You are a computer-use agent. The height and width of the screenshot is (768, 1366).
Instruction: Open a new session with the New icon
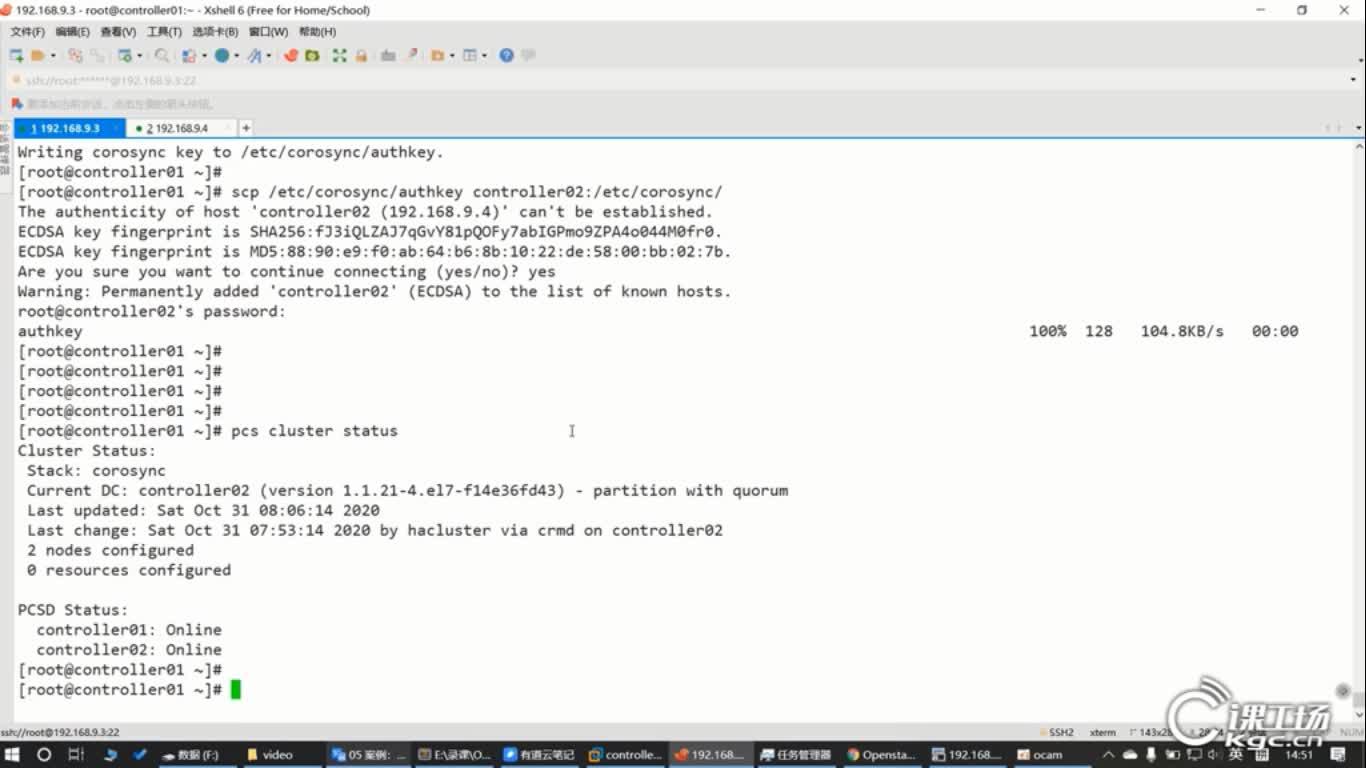pyautogui.click(x=17, y=56)
